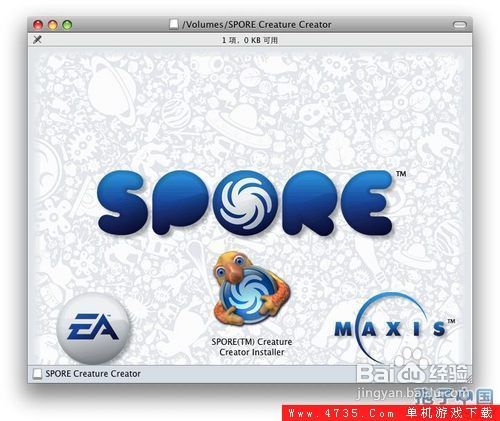Click the SPORE(TM) Creature Creator Installer label
The width and height of the screenshot is (500, 421).
click(252, 347)
